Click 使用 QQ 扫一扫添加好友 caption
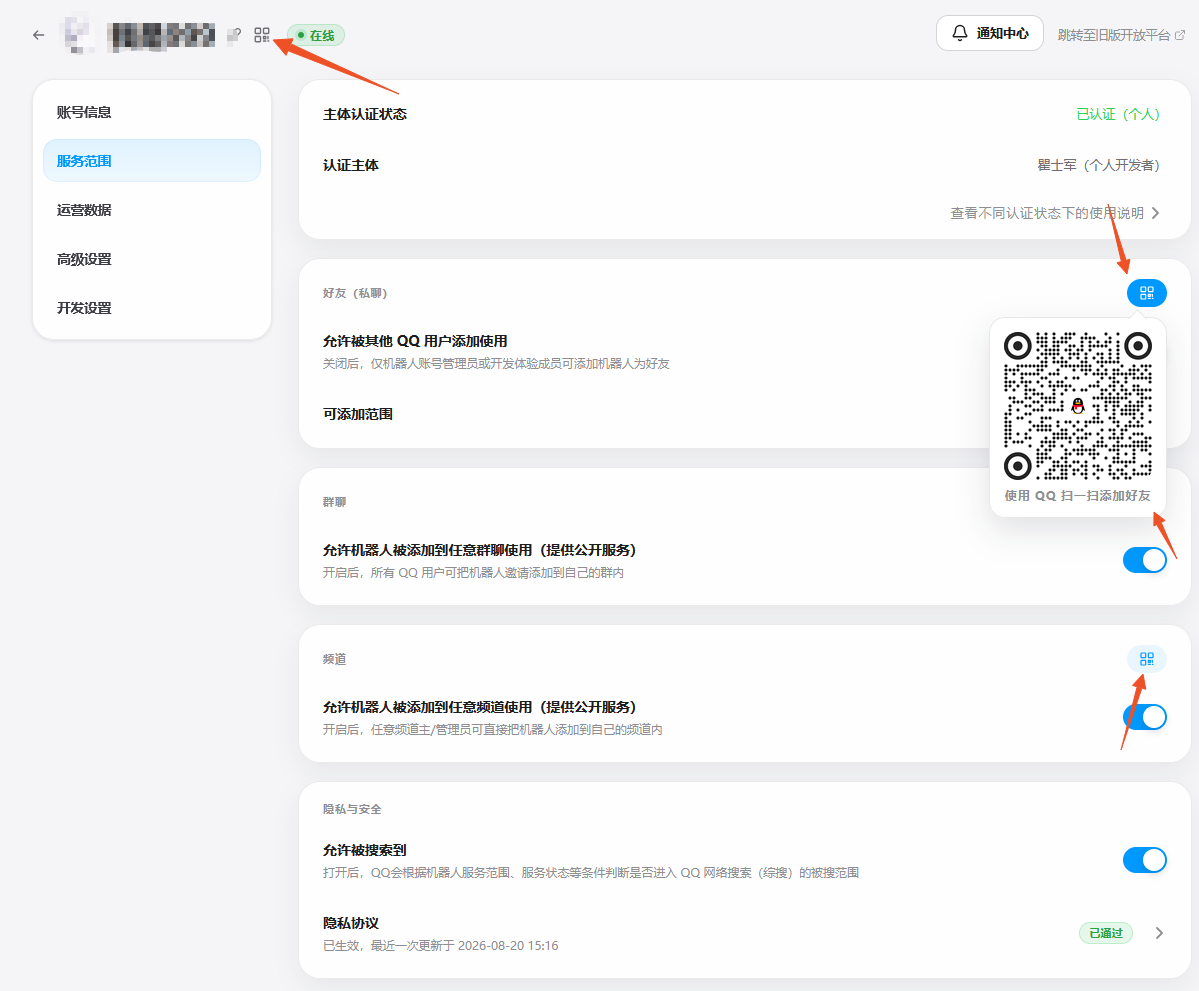Viewport: 1199px width, 991px height. (1077, 496)
